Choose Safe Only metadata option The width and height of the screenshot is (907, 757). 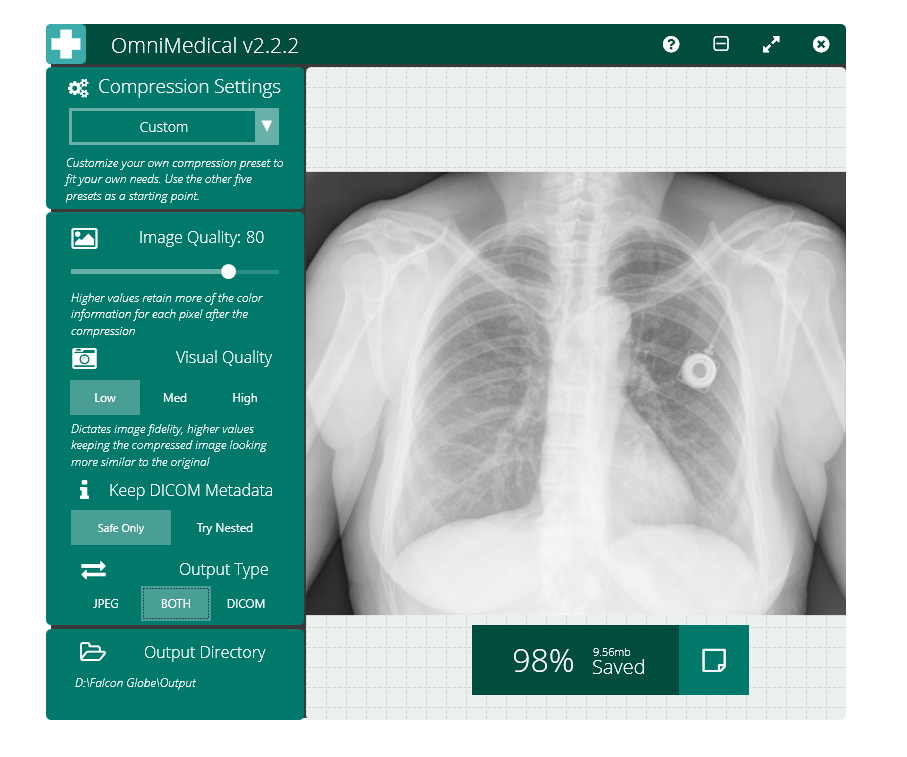(x=121, y=528)
